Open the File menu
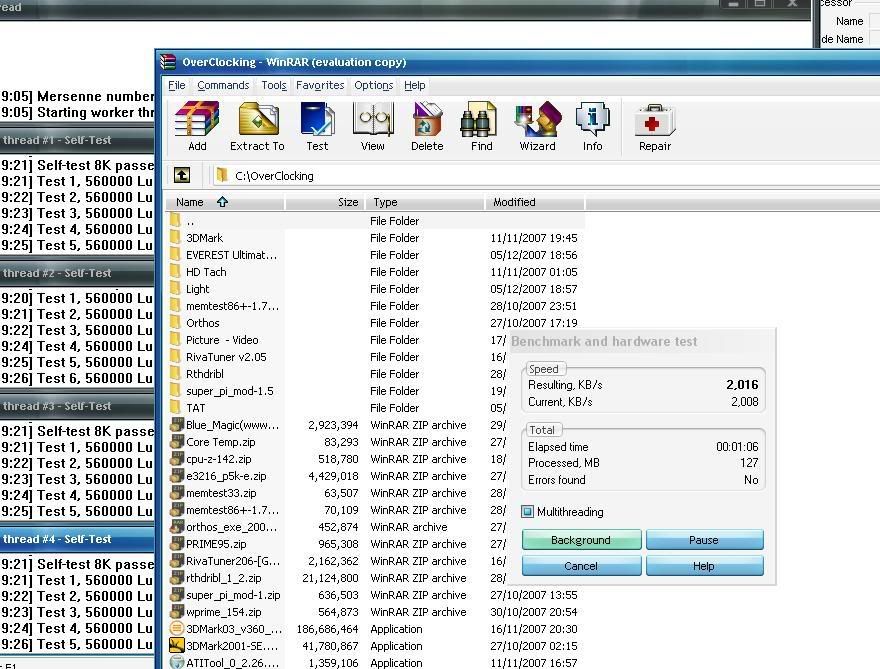This screenshot has height=669, width=880. (177, 85)
